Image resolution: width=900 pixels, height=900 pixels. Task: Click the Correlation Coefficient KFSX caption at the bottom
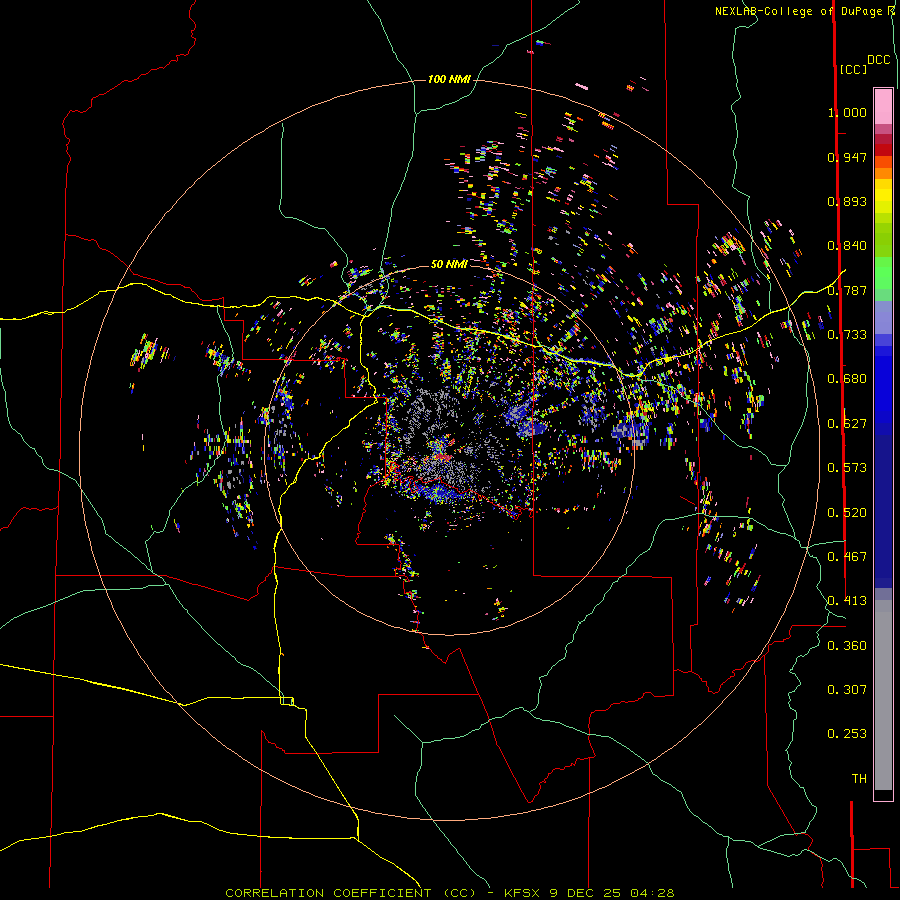click(449, 893)
